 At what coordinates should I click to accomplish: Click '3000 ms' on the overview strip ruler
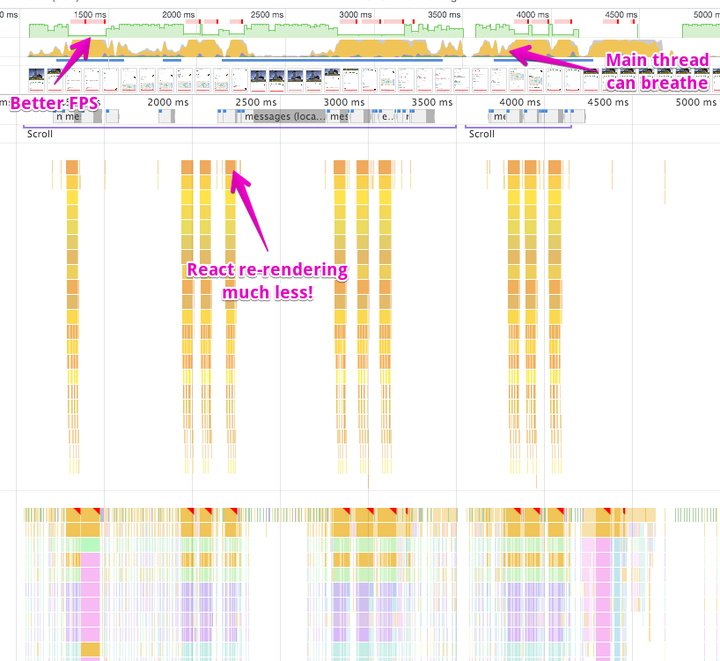click(x=355, y=15)
